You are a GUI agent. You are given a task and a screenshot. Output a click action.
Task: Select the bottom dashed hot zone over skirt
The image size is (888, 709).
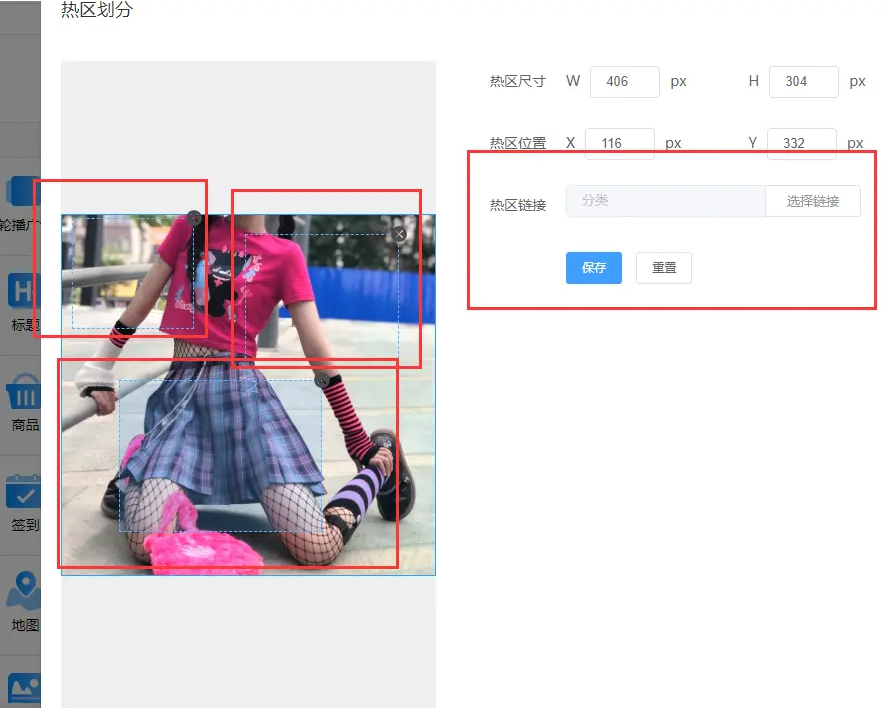point(220,455)
